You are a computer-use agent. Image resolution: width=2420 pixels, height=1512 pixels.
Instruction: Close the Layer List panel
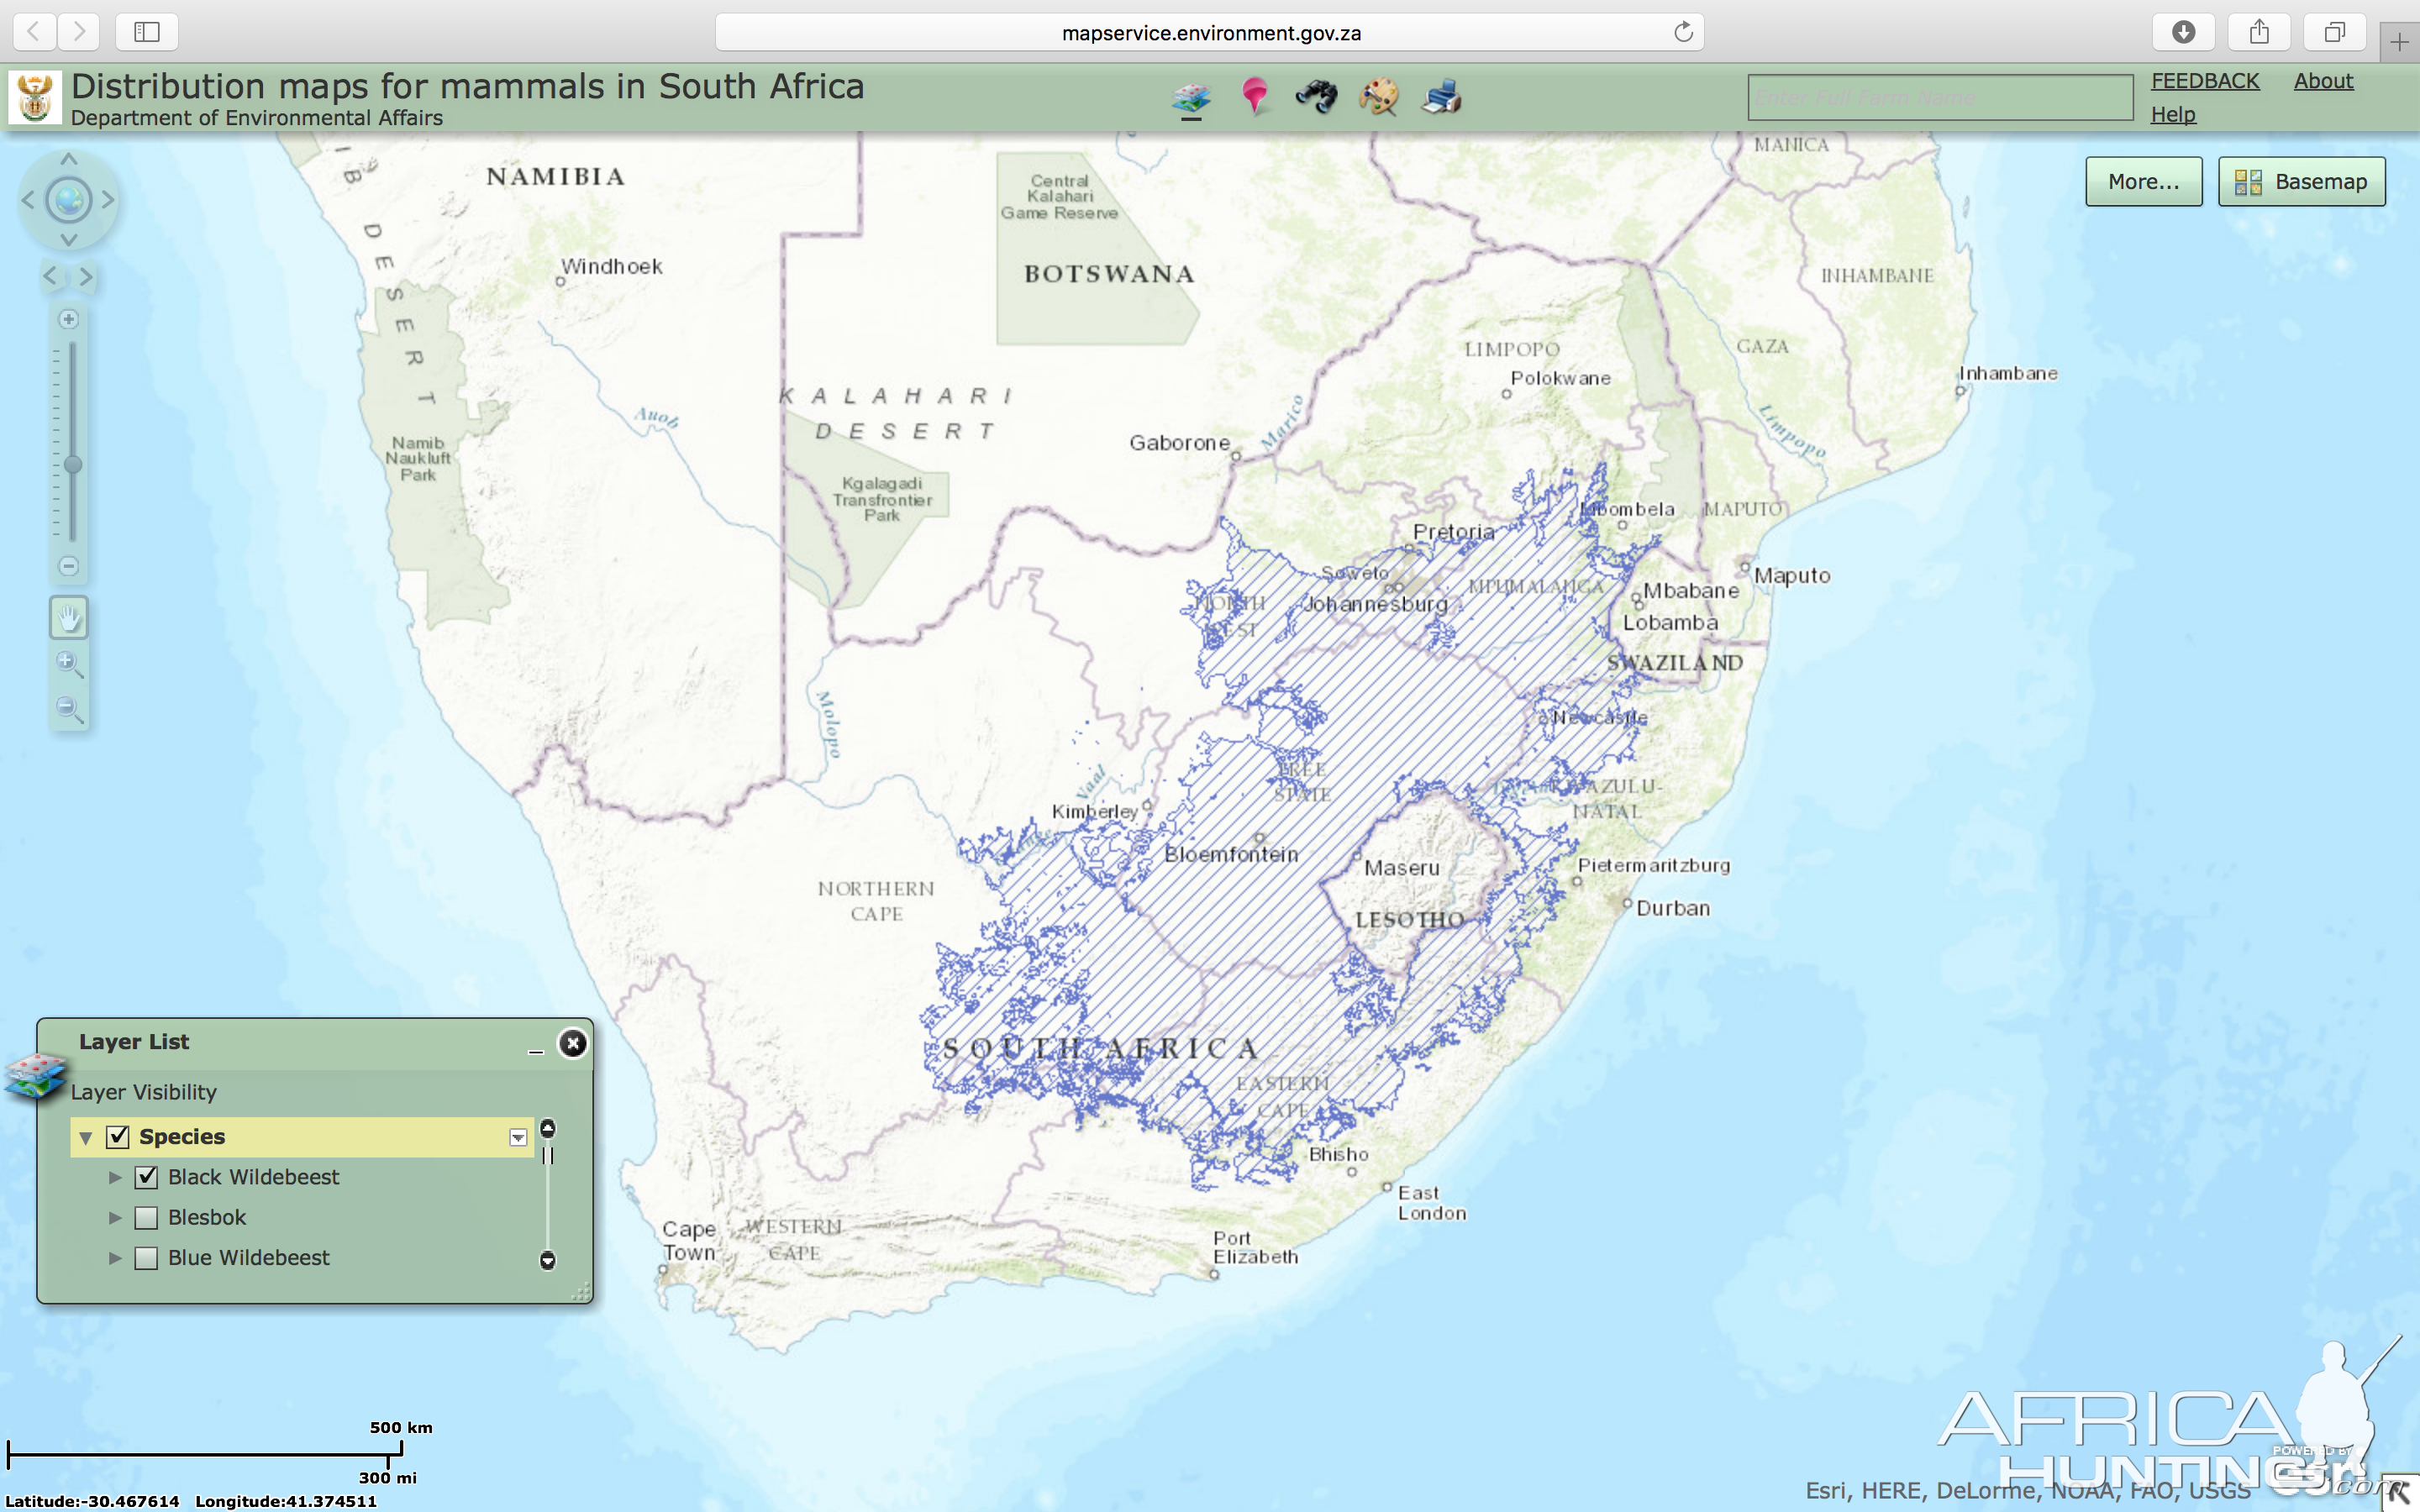pos(572,1044)
